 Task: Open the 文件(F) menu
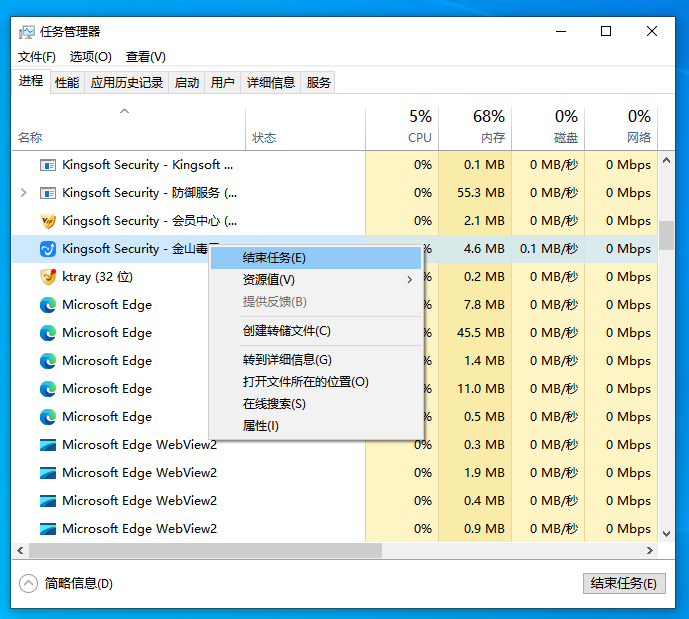37,57
